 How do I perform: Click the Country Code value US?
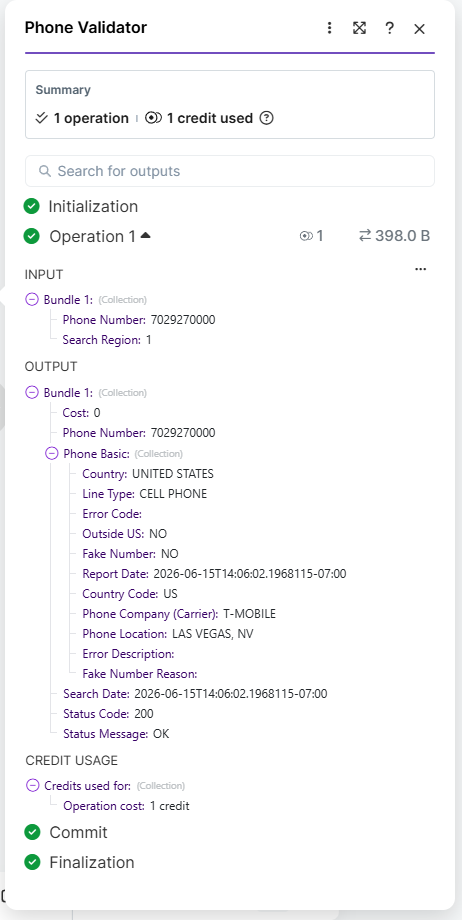coord(170,594)
